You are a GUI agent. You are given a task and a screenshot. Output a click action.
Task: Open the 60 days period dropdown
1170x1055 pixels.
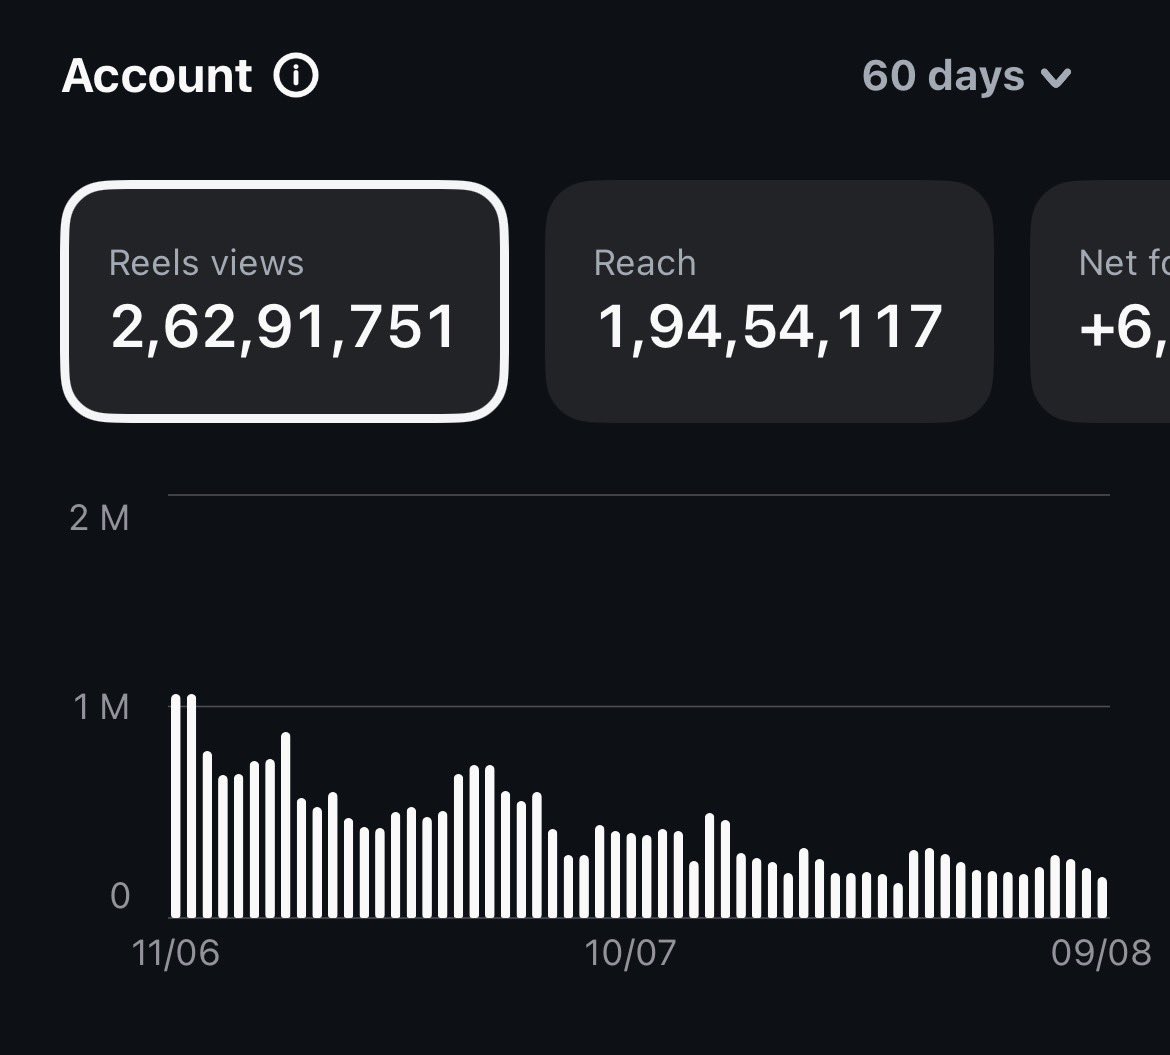967,76
